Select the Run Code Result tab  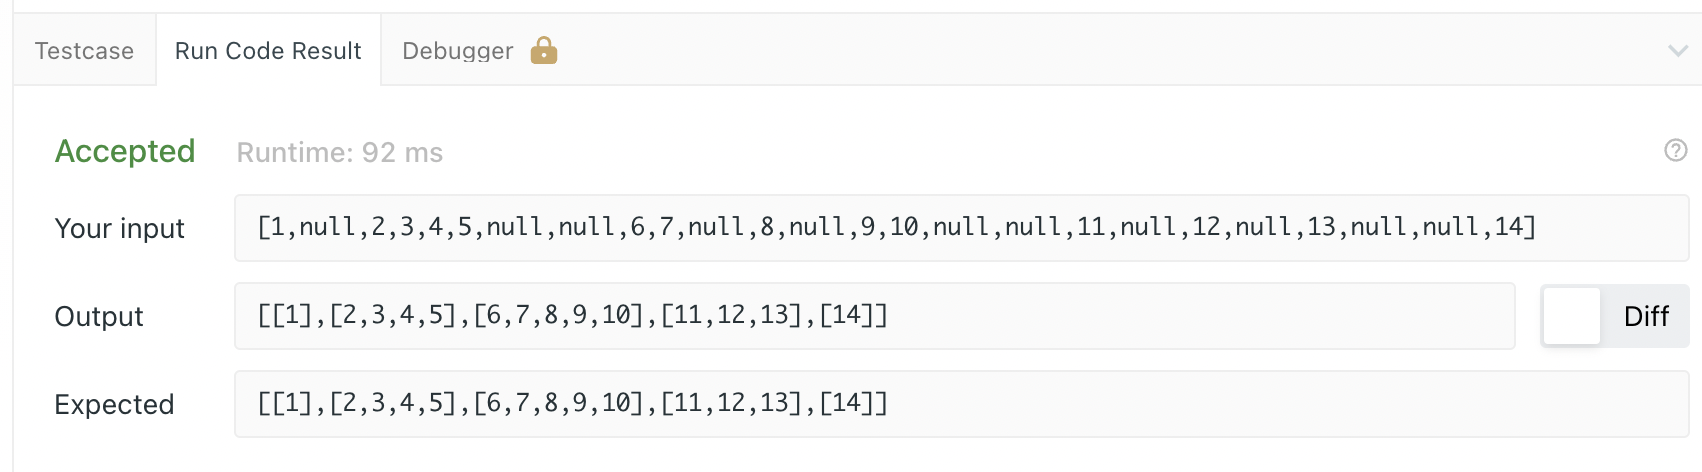tap(268, 51)
